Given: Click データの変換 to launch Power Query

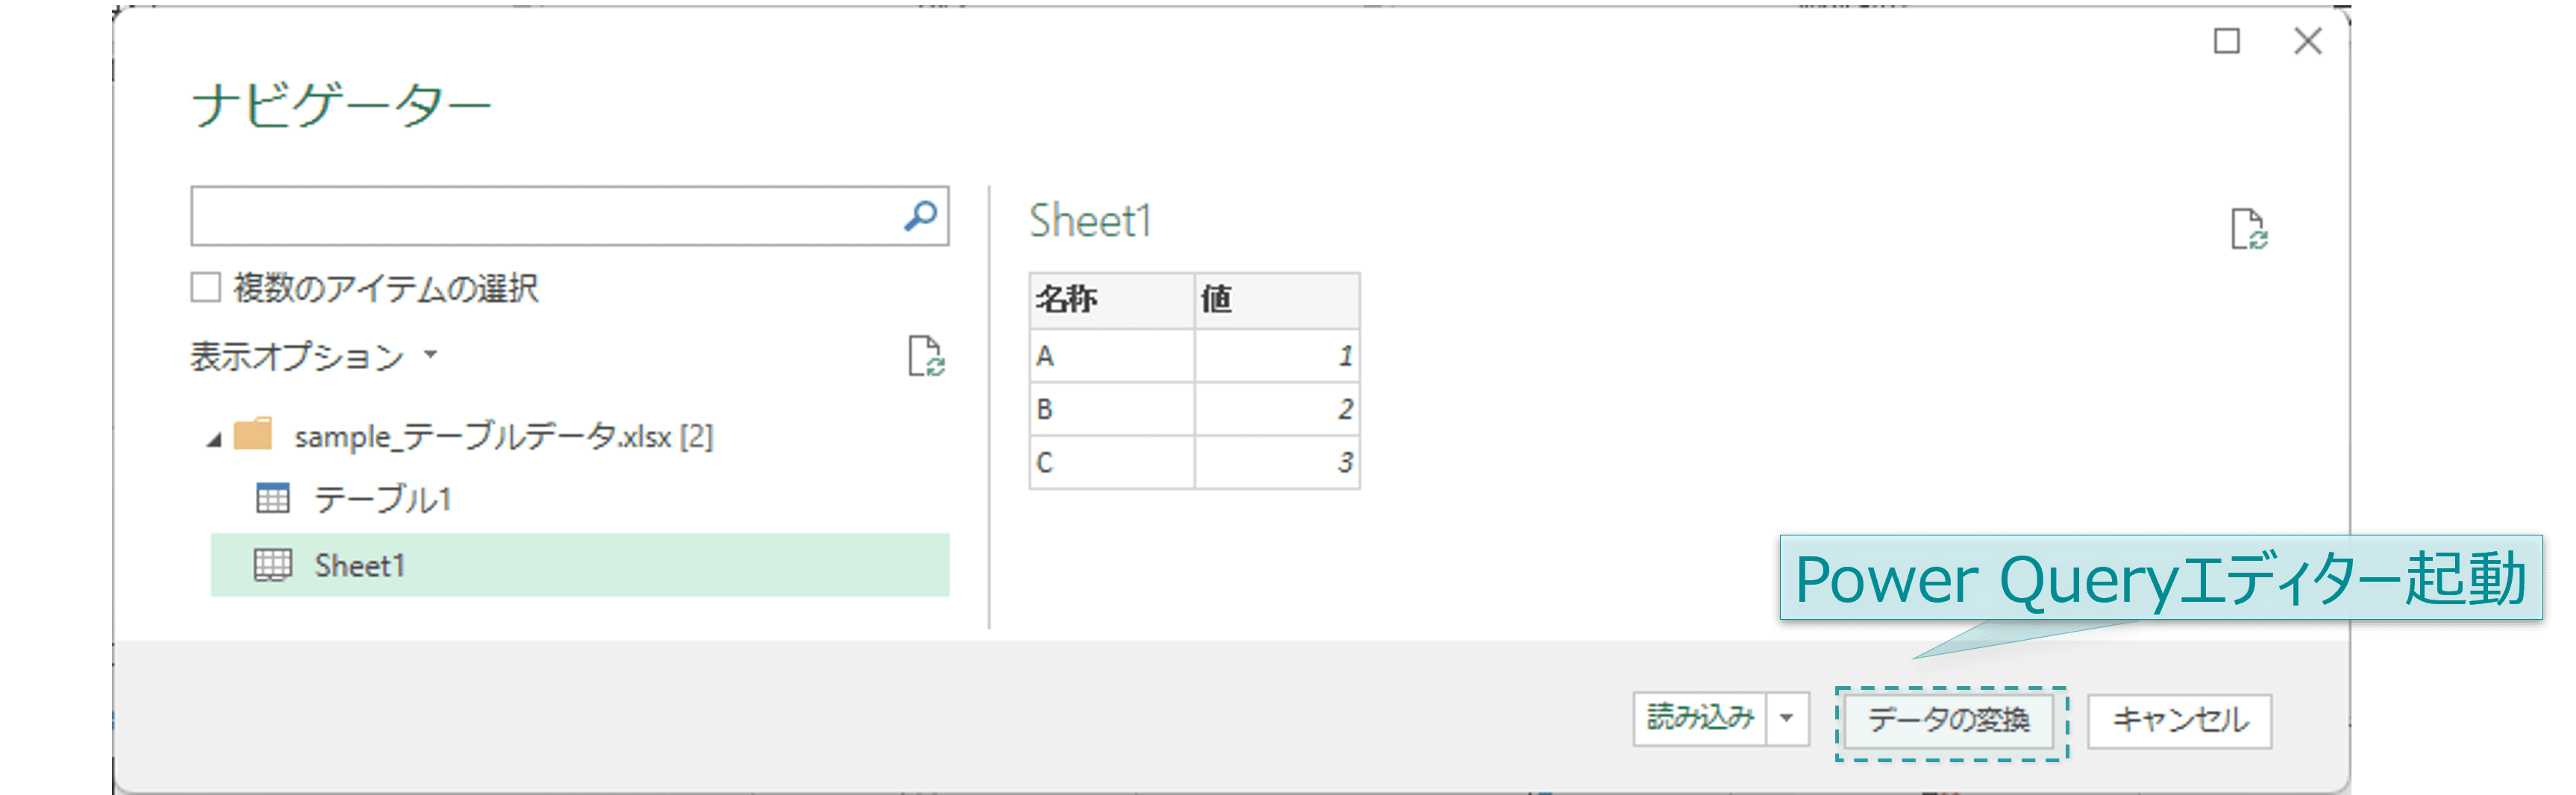Looking at the screenshot, I should [x=1948, y=720].
